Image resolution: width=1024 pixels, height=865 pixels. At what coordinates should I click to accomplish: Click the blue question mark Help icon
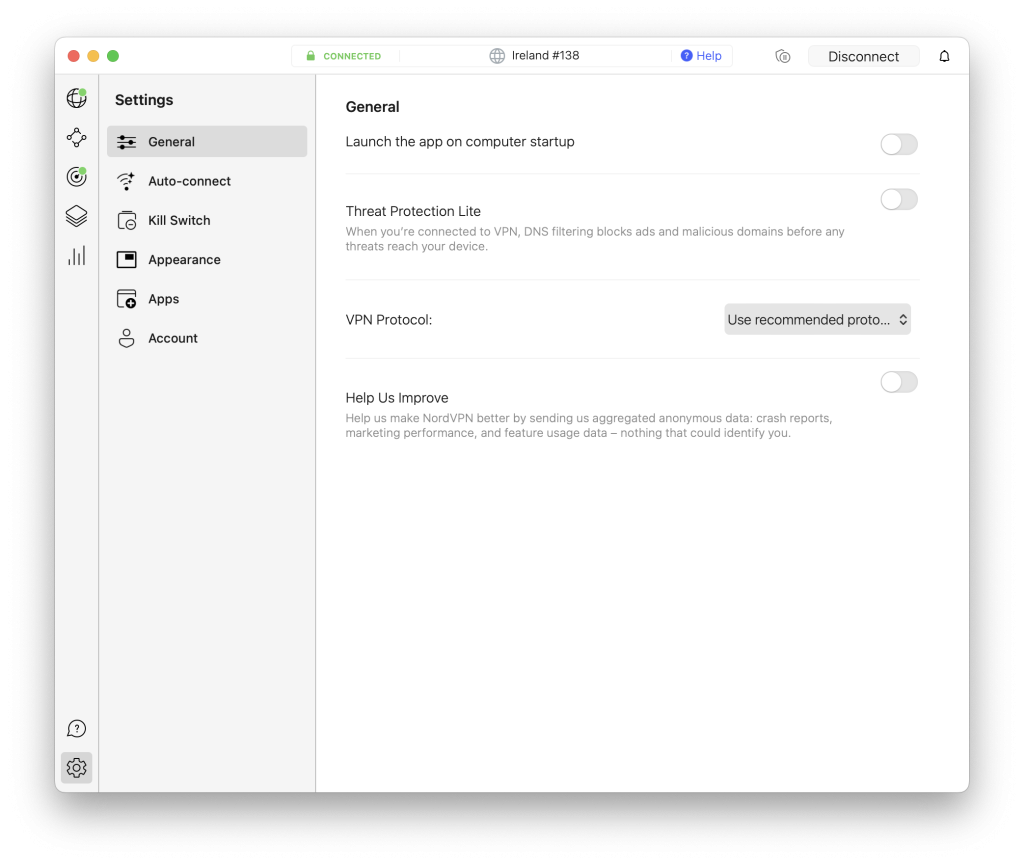pyautogui.click(x=686, y=55)
